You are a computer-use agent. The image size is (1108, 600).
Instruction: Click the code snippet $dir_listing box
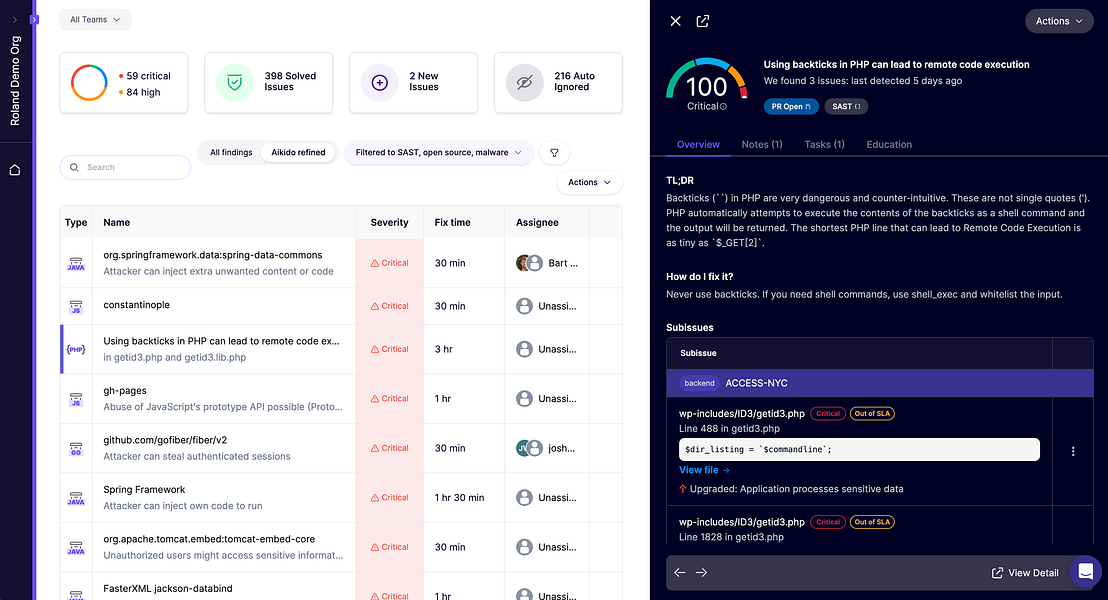pyautogui.click(x=859, y=449)
